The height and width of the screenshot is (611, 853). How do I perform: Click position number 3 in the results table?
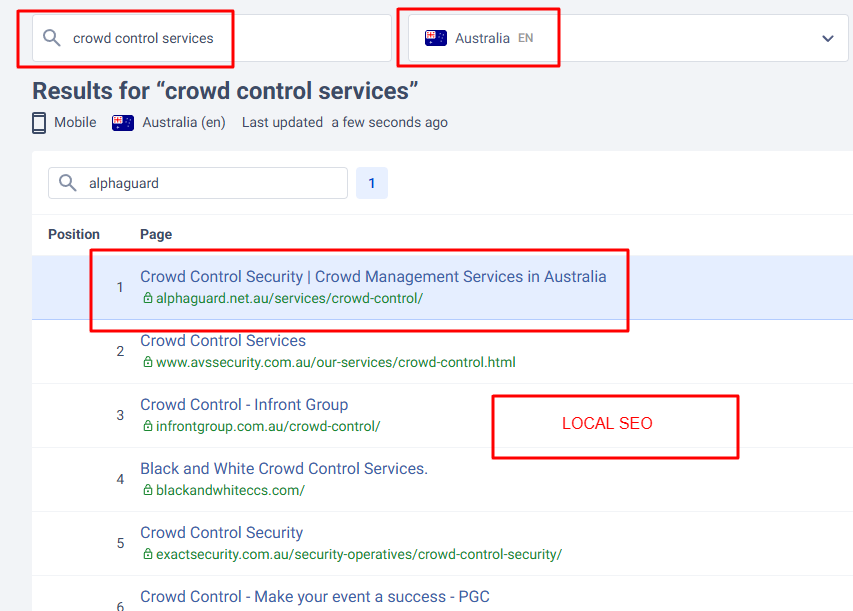pyautogui.click(x=120, y=416)
